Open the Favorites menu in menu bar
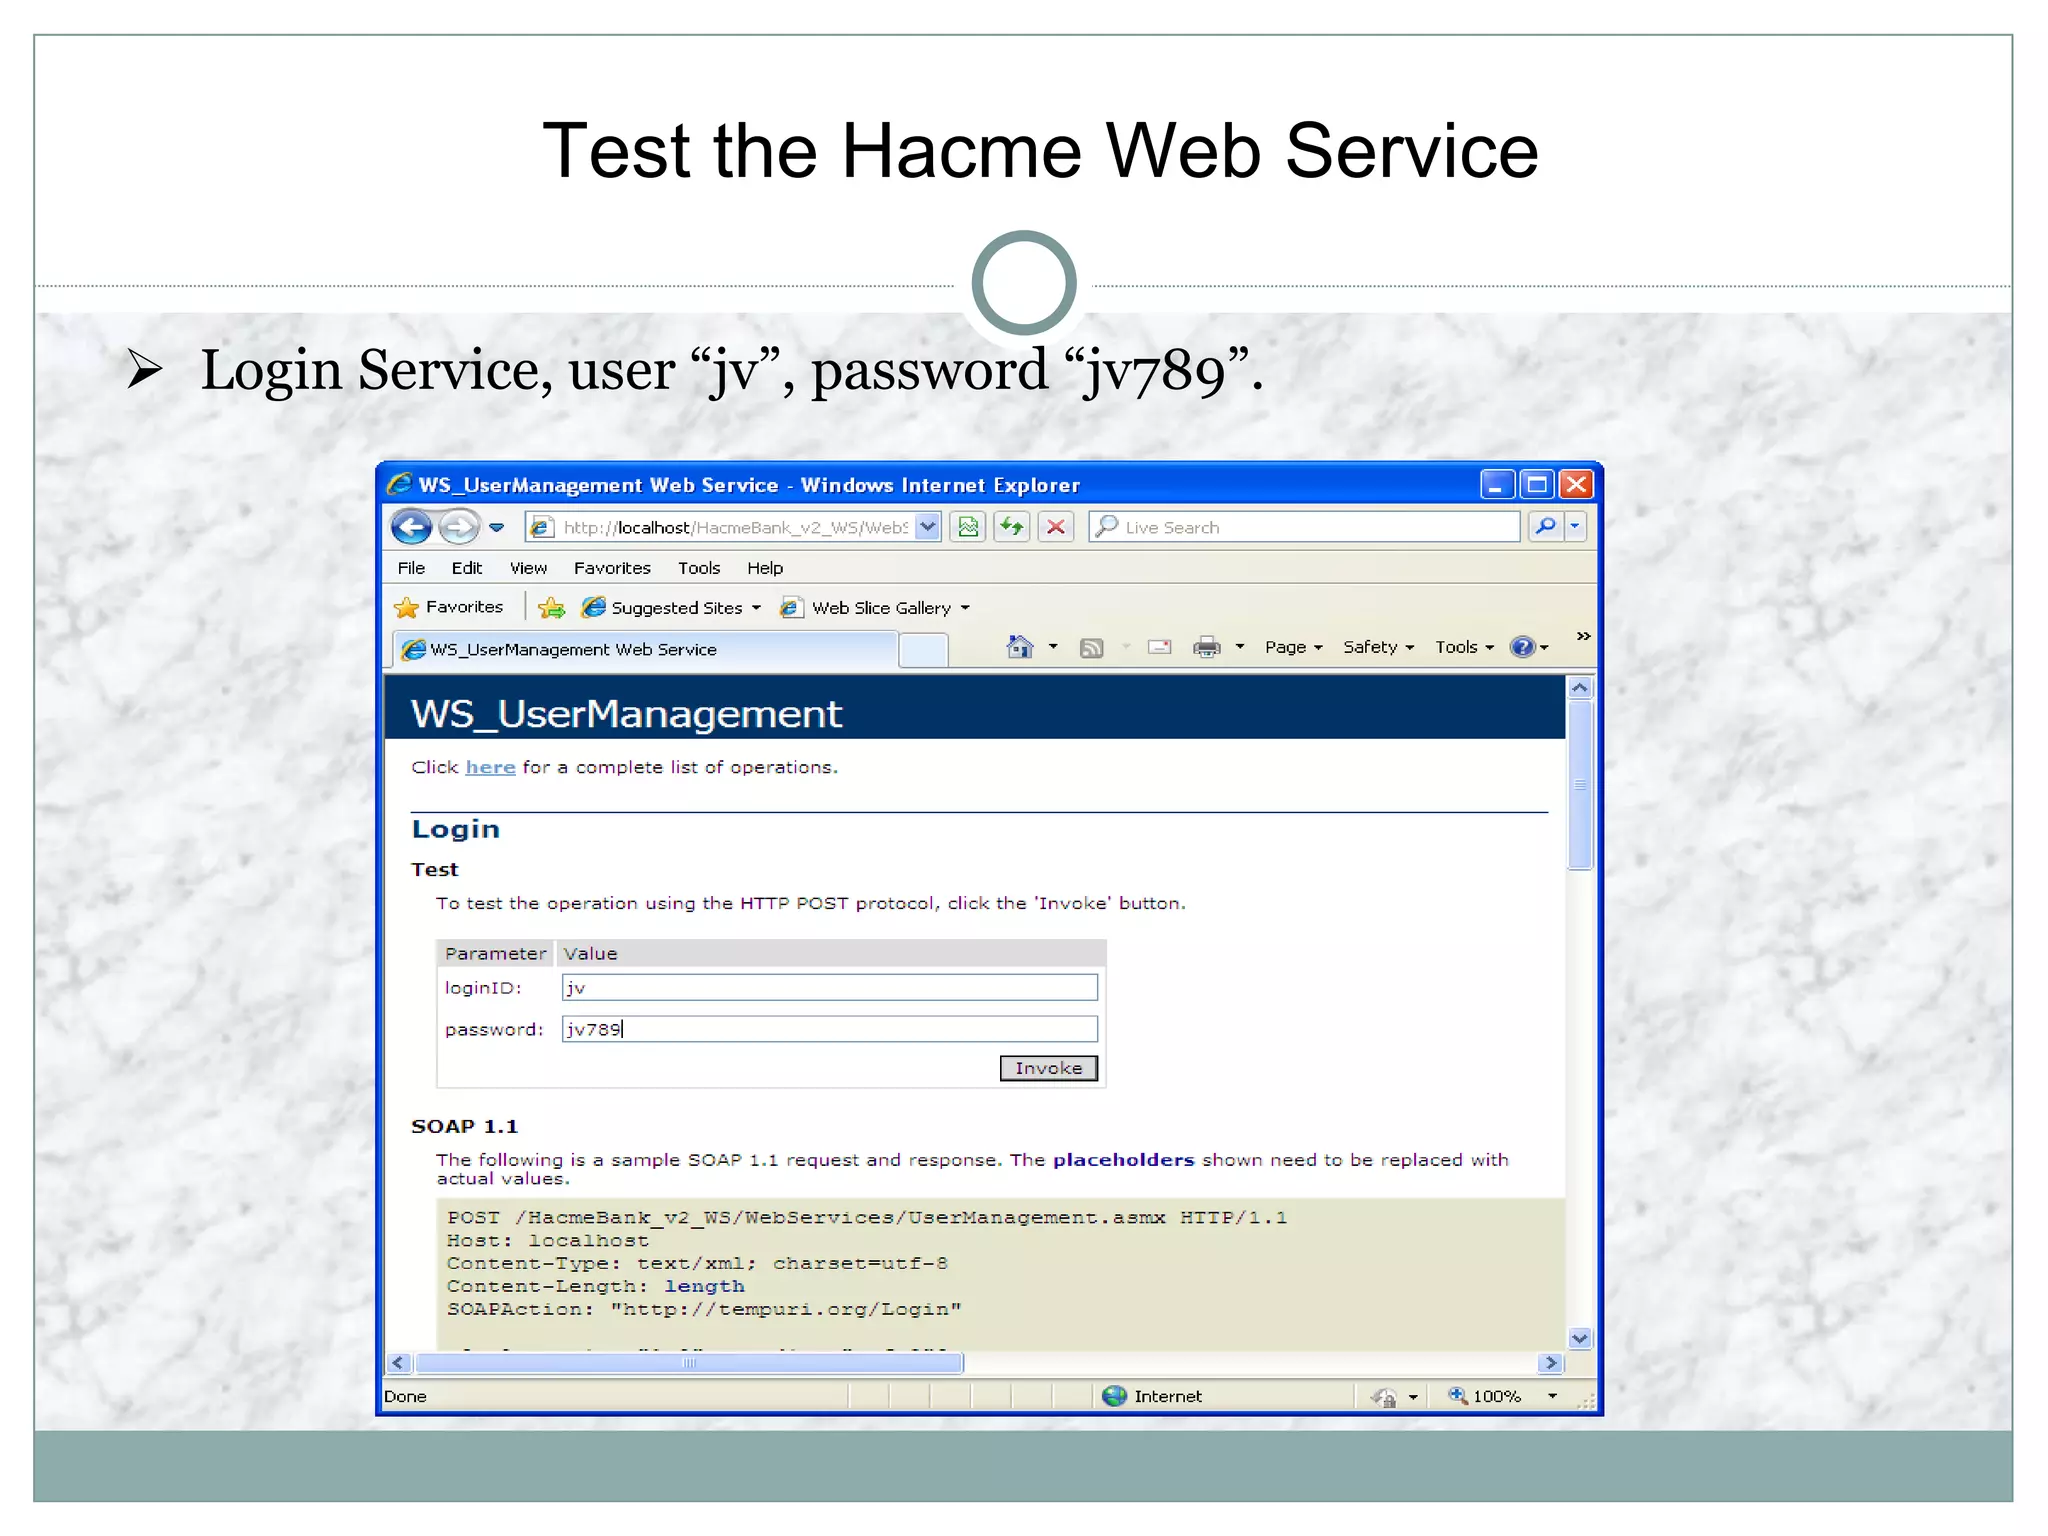Screen dimensions: 2048x1536 (612, 568)
